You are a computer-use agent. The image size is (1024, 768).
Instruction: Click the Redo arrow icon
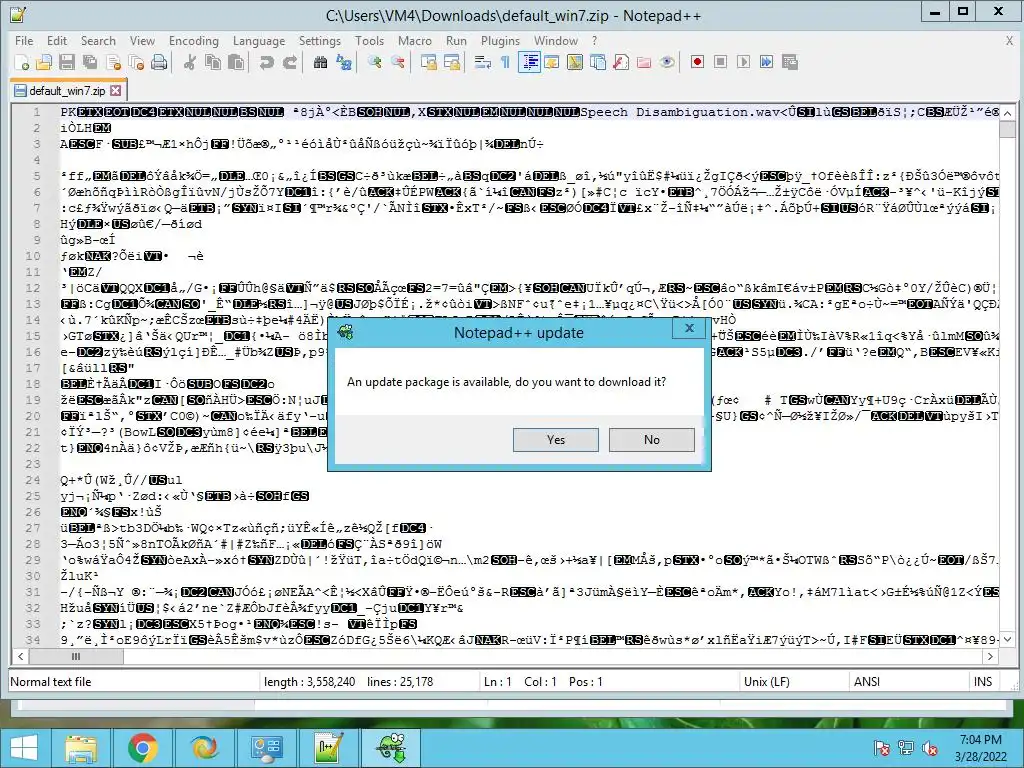tap(289, 62)
